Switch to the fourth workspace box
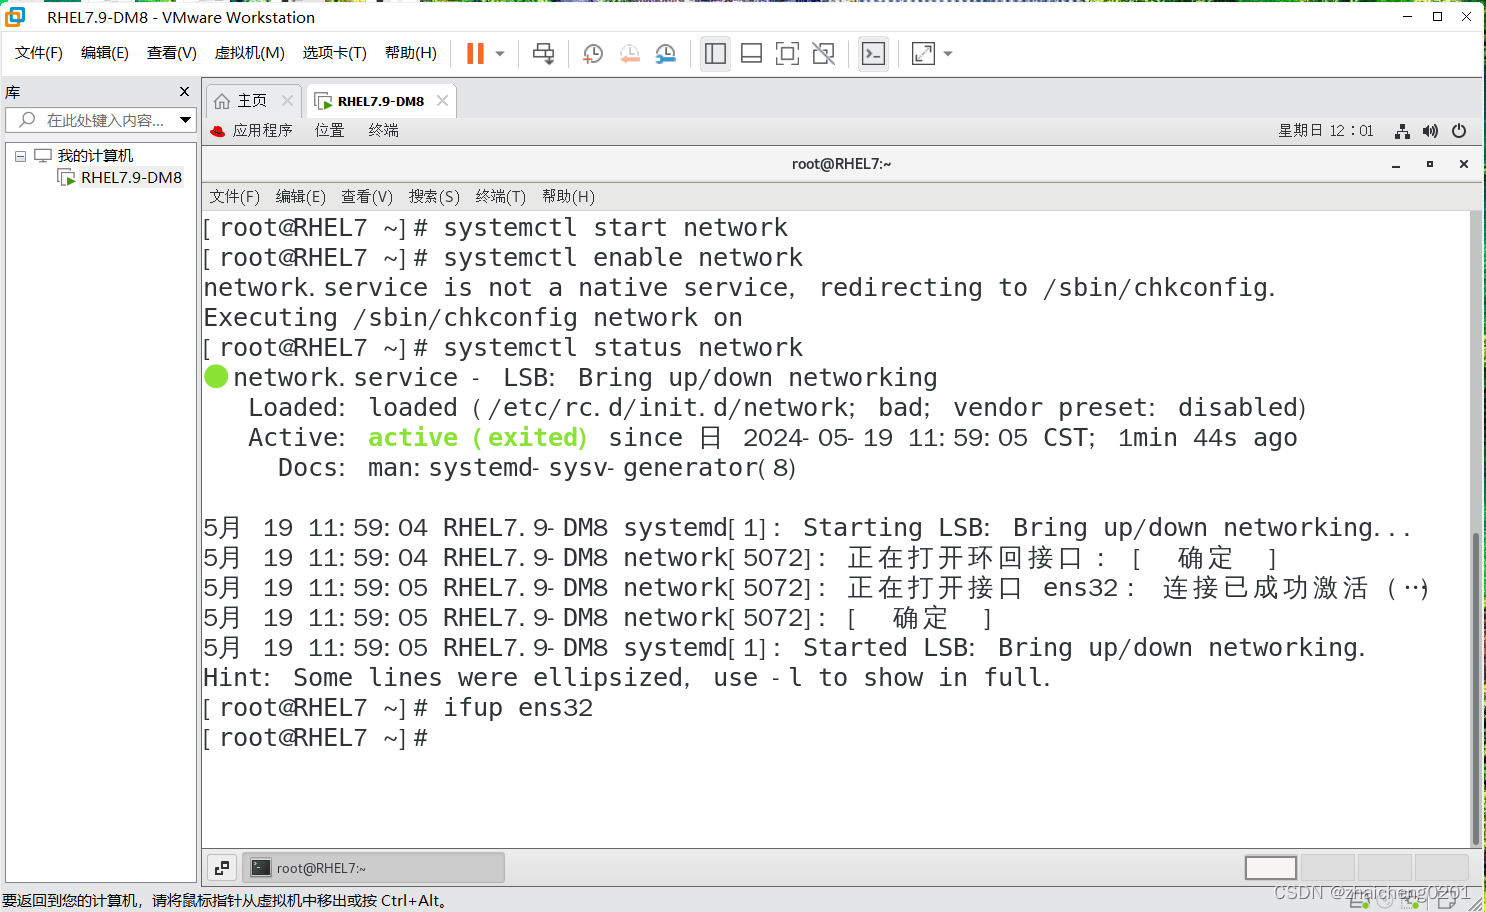Screen dimensions: 1486x912 coord(1441,868)
